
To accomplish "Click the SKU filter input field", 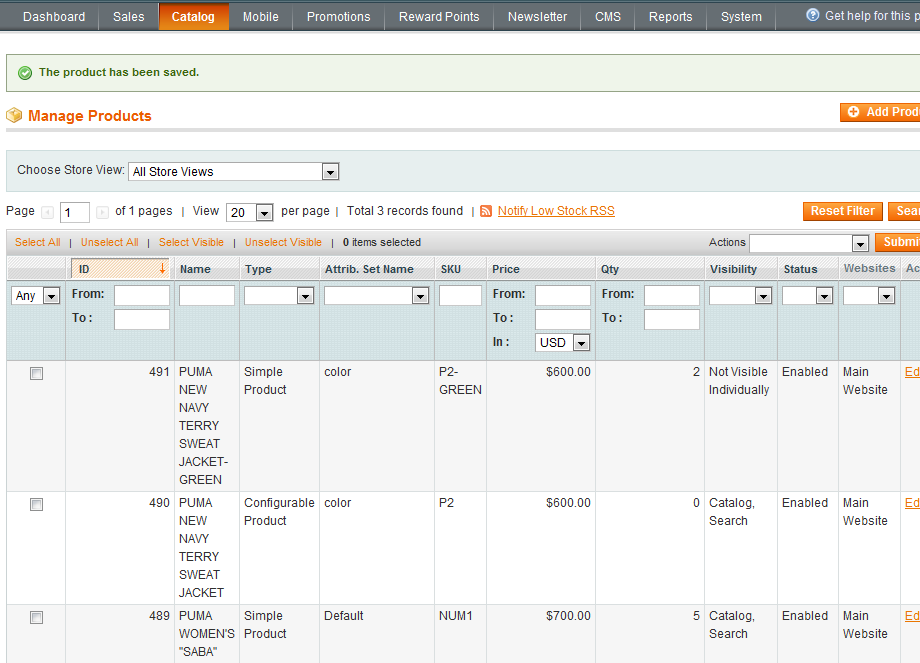I will (x=460, y=295).
